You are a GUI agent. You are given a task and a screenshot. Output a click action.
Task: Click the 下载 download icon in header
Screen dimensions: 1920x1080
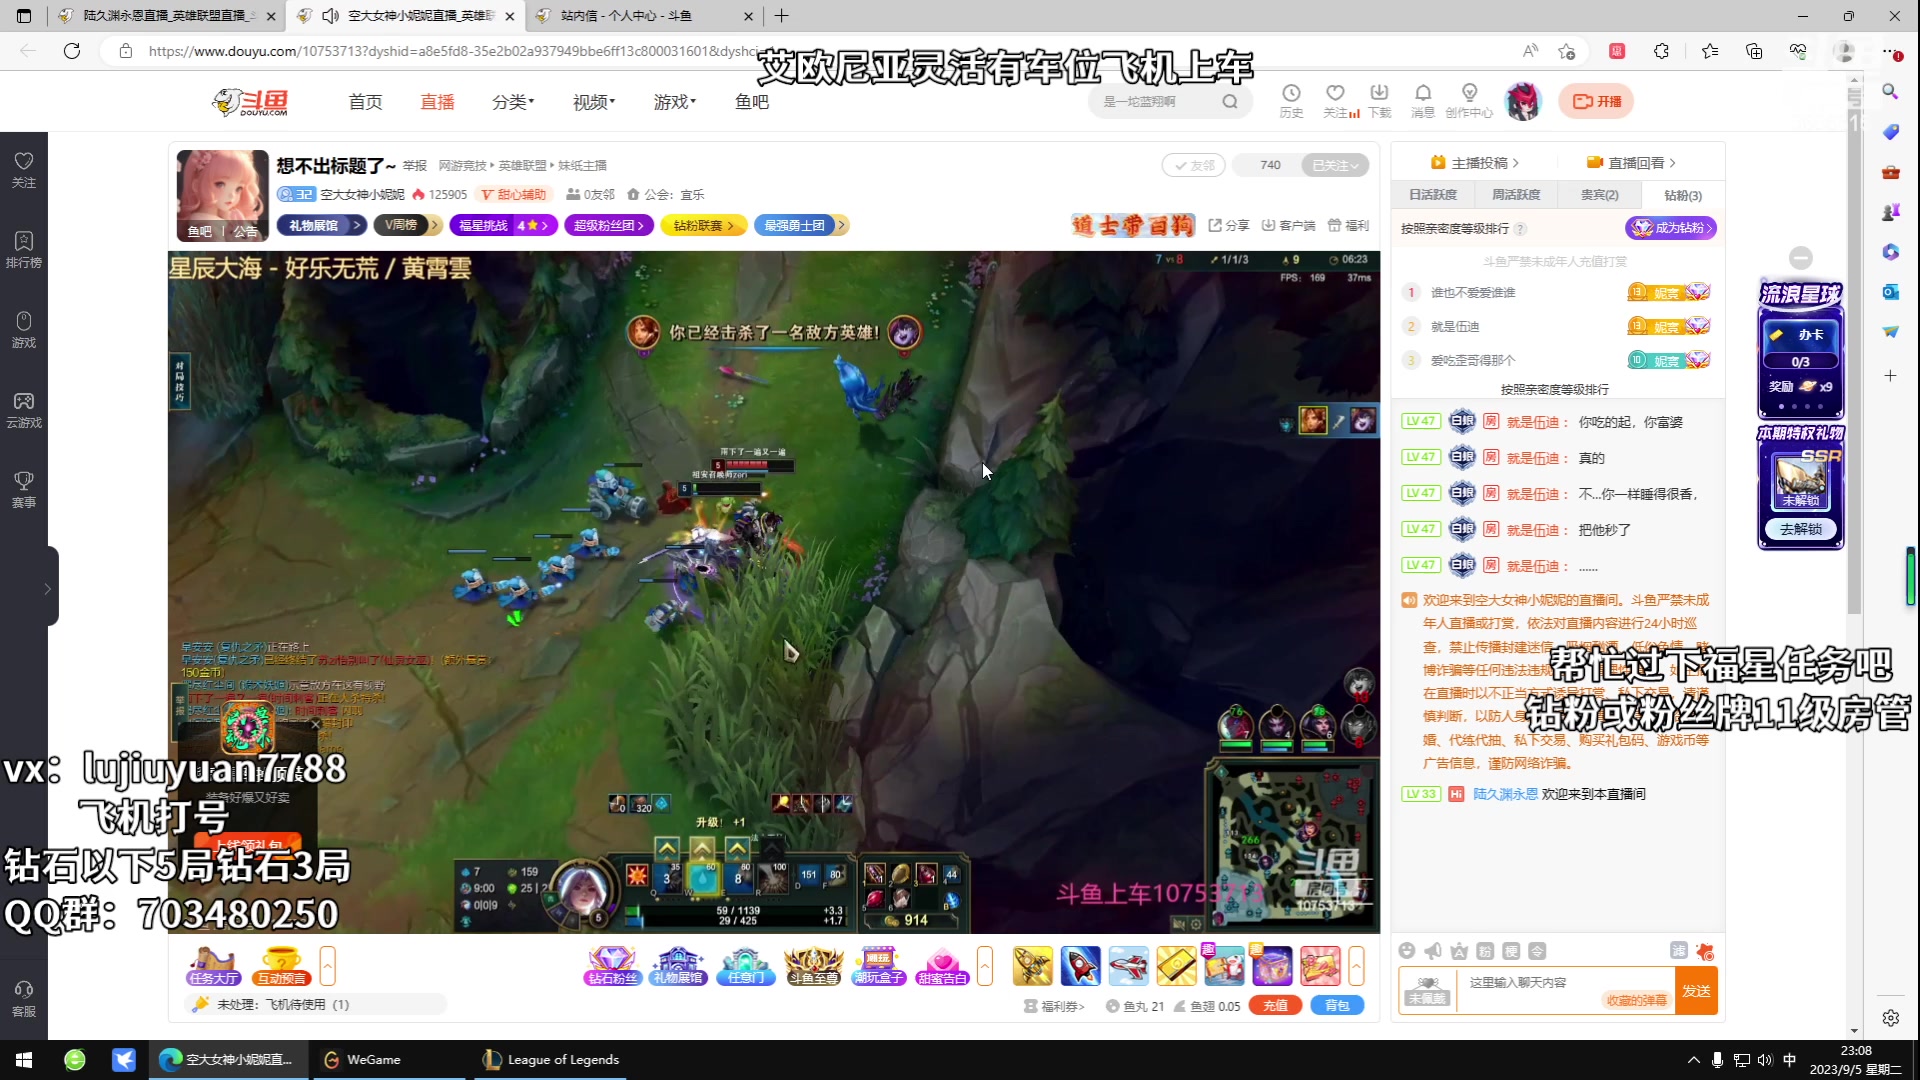[x=1380, y=100]
